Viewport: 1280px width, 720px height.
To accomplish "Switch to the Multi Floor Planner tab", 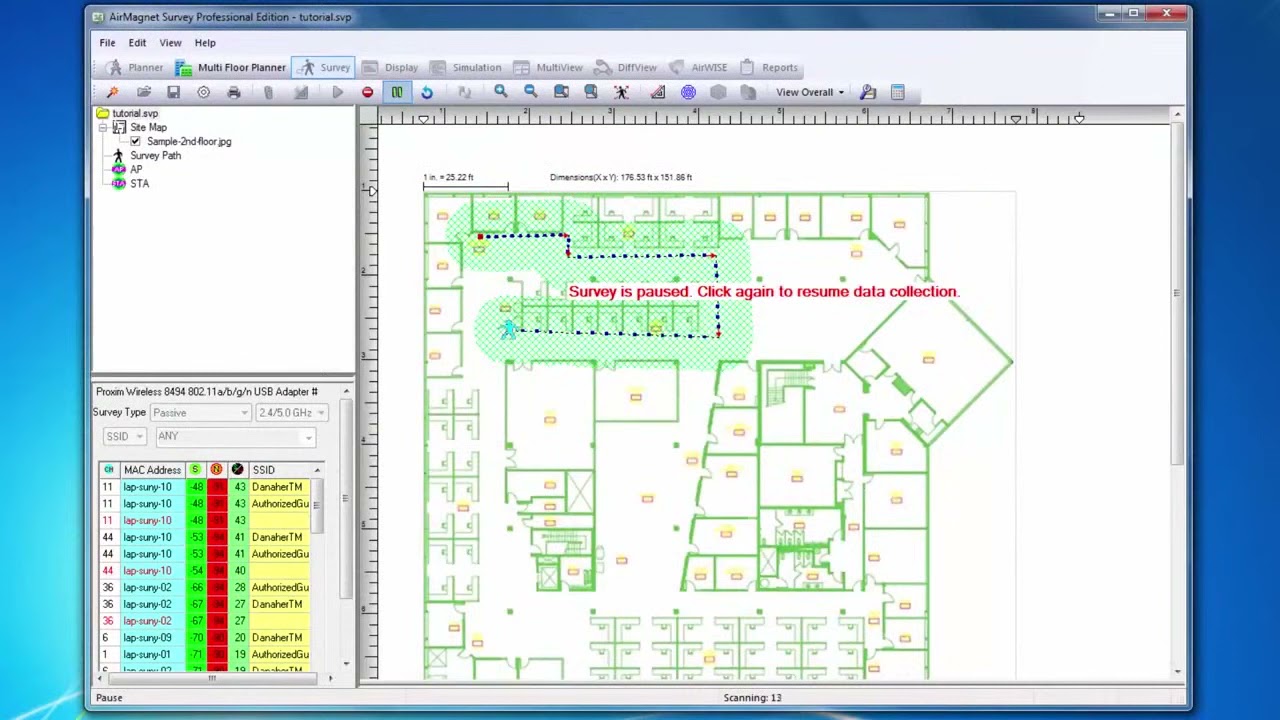I will pos(231,67).
